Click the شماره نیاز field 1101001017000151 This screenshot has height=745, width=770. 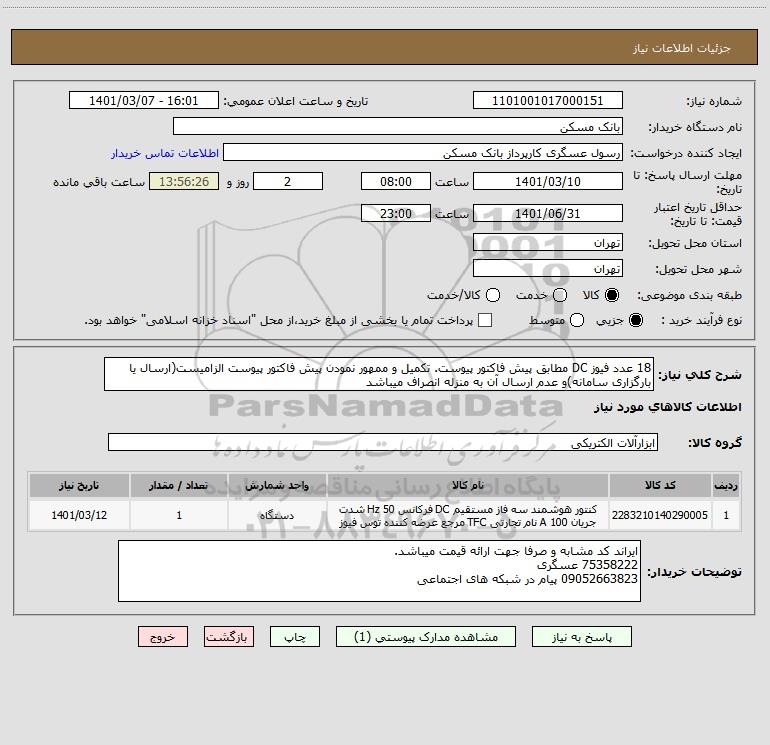[x=548, y=101]
